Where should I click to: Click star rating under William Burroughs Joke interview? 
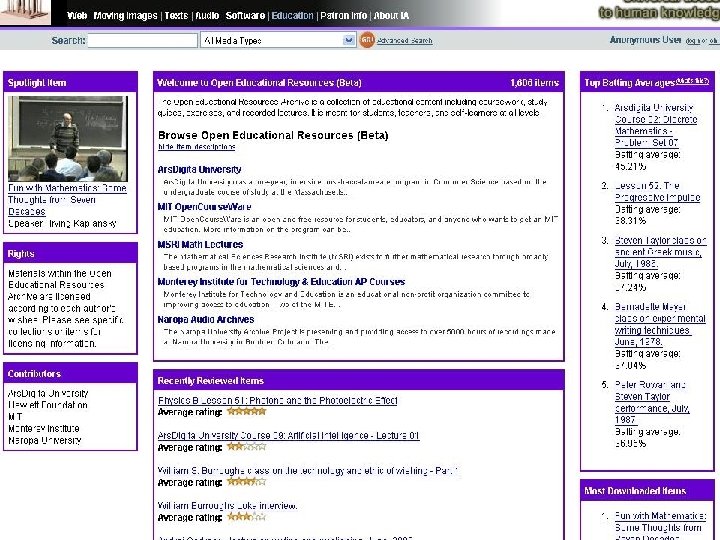pos(247,517)
